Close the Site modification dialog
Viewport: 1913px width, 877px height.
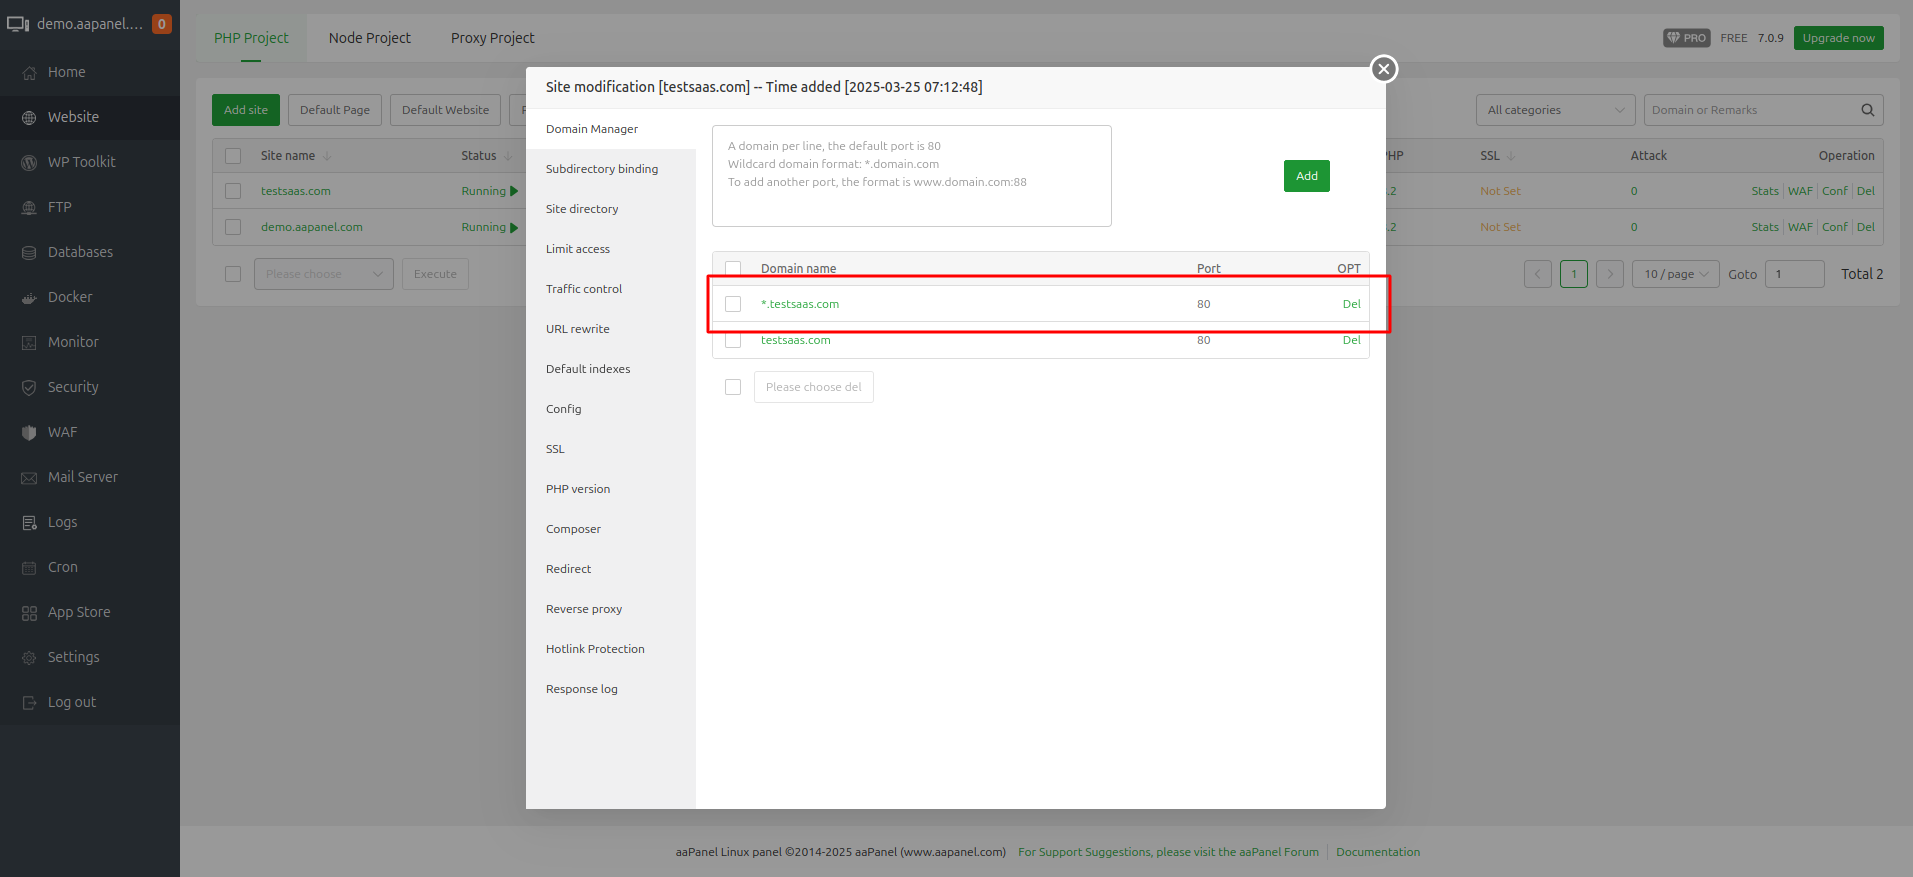(x=1383, y=69)
